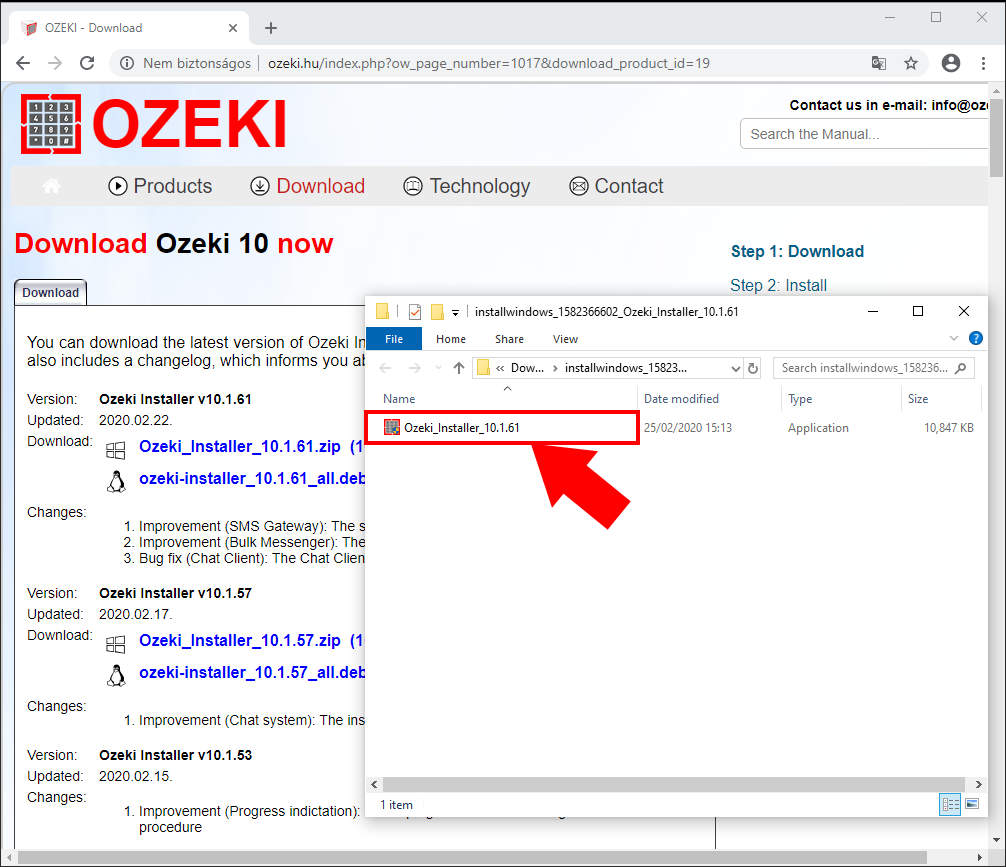Screen dimensions: 1006x867
Task: Focus the Search the Manual field
Action: click(864, 133)
